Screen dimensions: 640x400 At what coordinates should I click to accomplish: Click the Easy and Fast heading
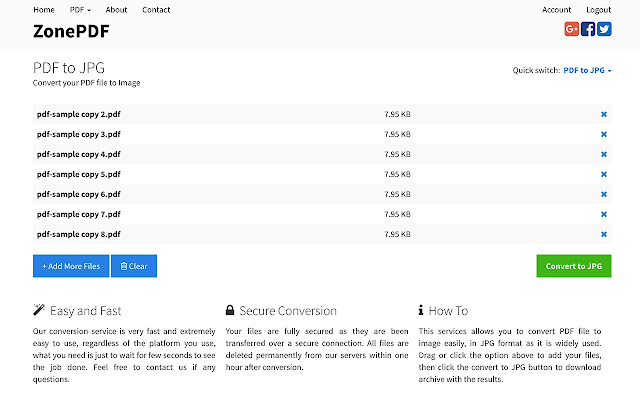86,311
